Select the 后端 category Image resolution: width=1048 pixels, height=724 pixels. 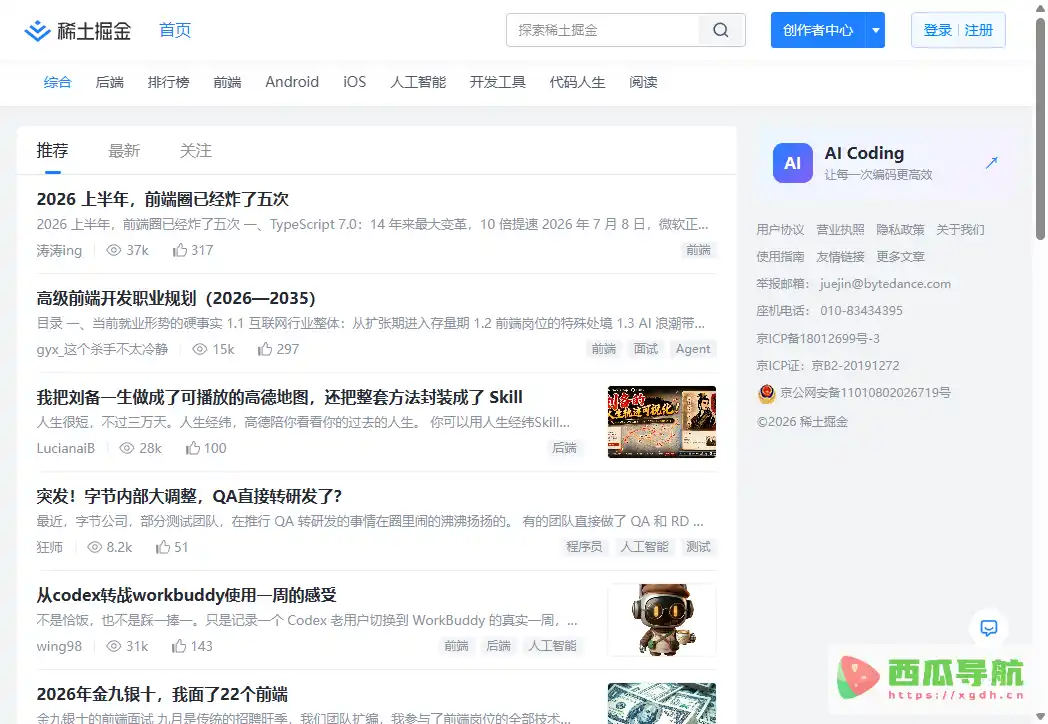pos(110,82)
